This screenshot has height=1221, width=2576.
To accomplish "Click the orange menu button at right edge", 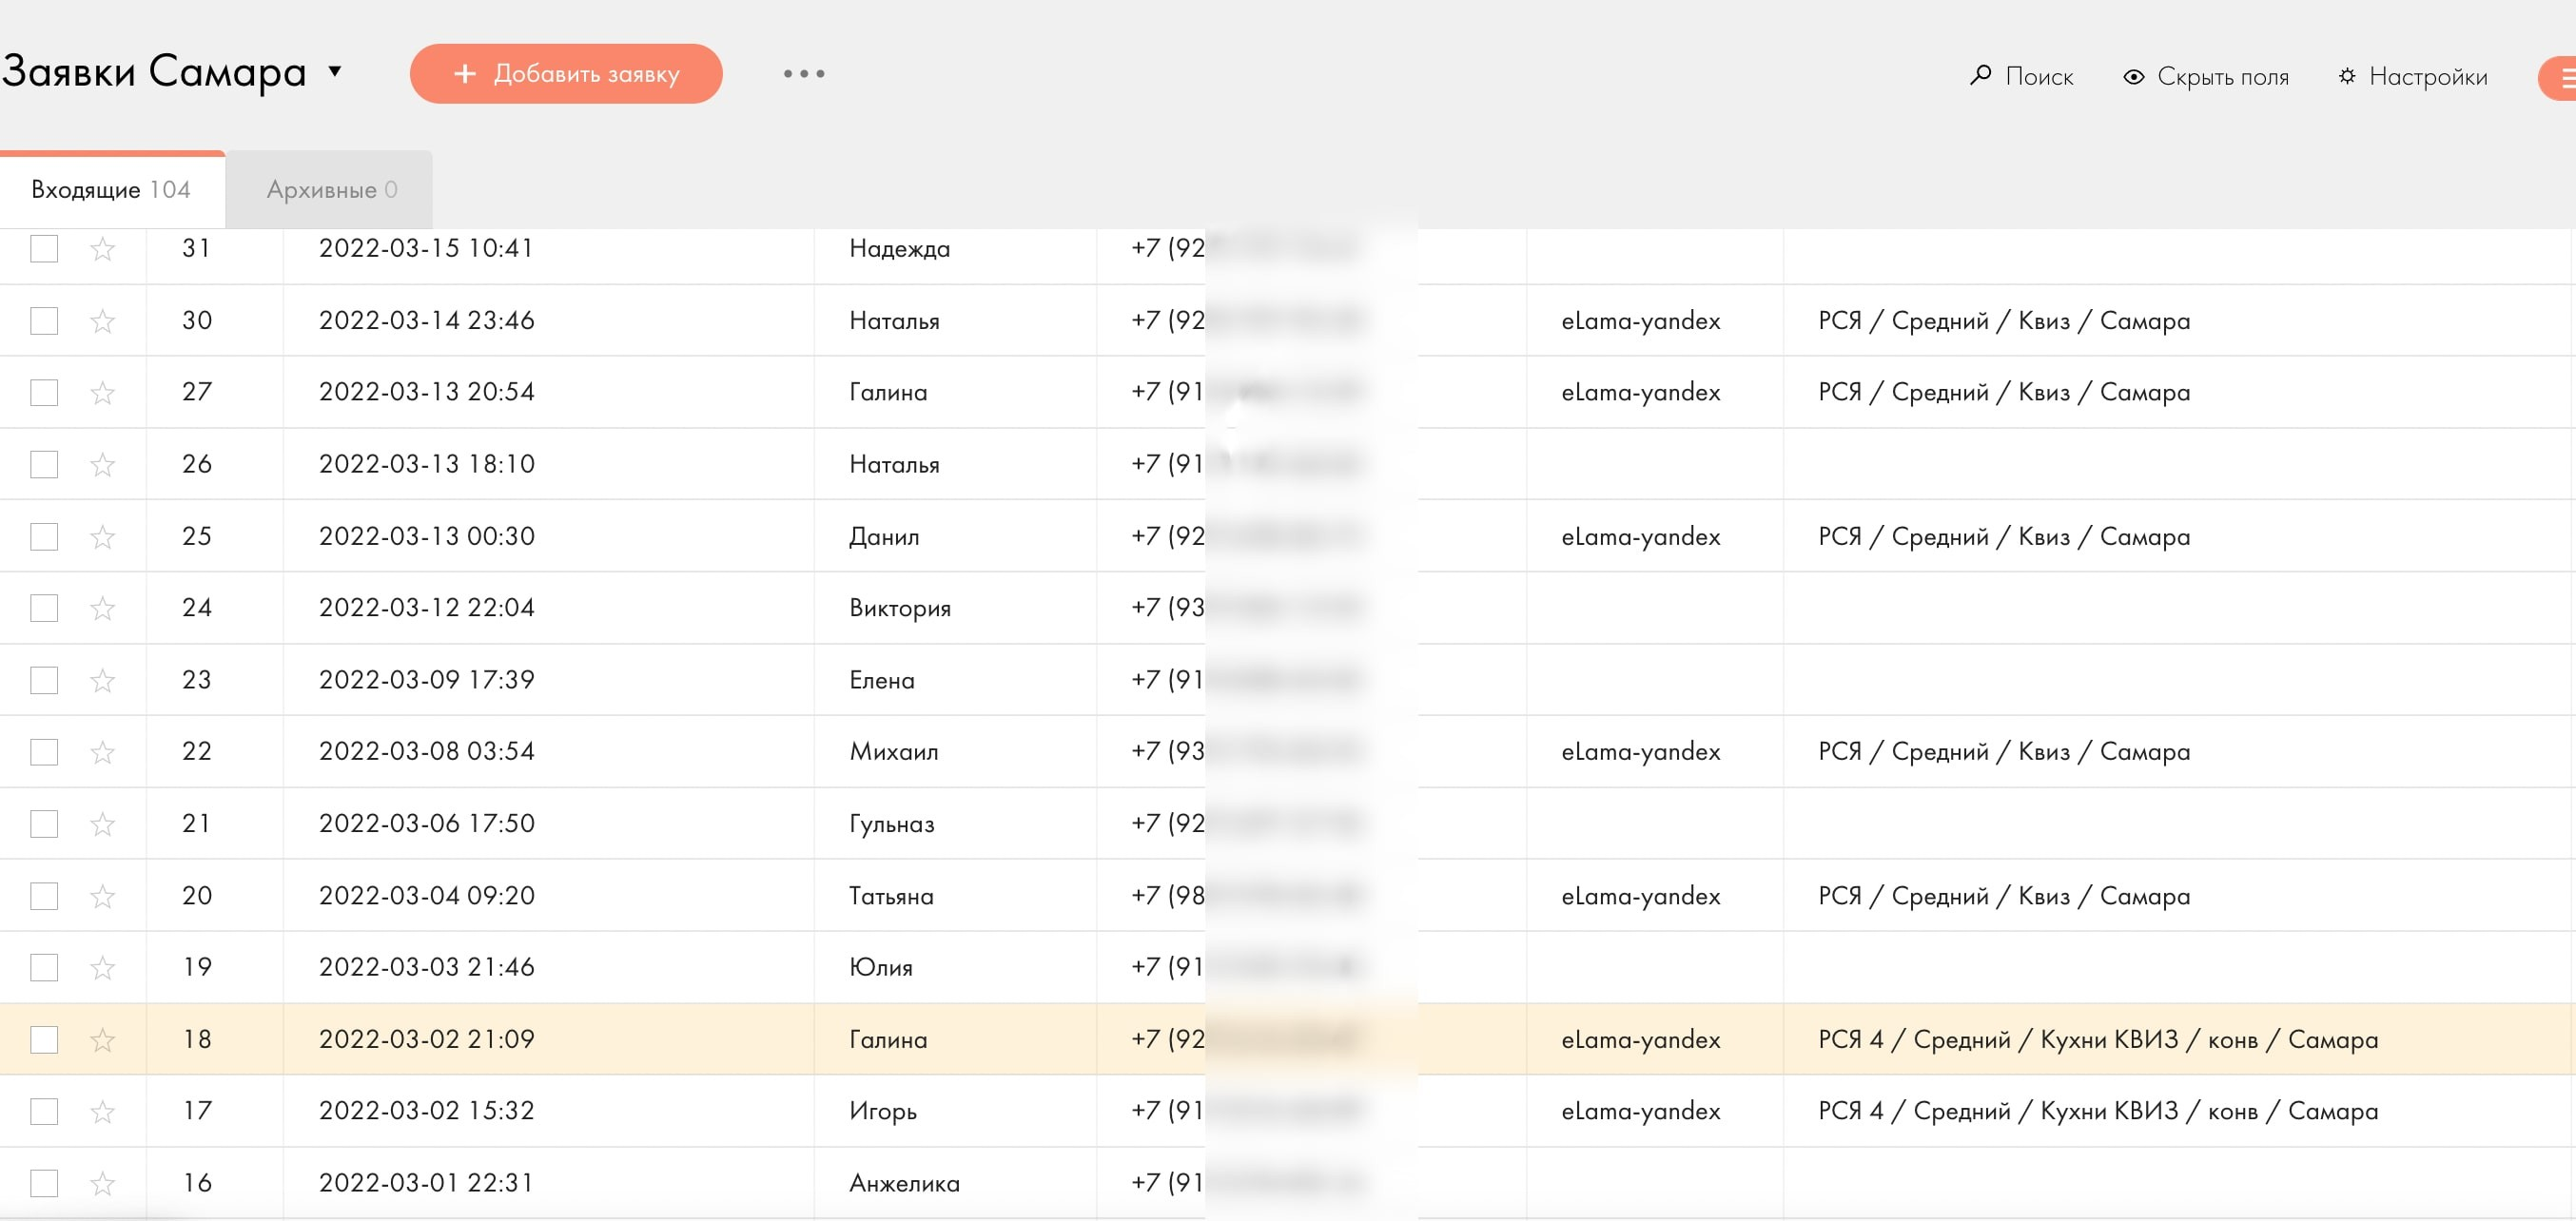I will (x=2558, y=78).
